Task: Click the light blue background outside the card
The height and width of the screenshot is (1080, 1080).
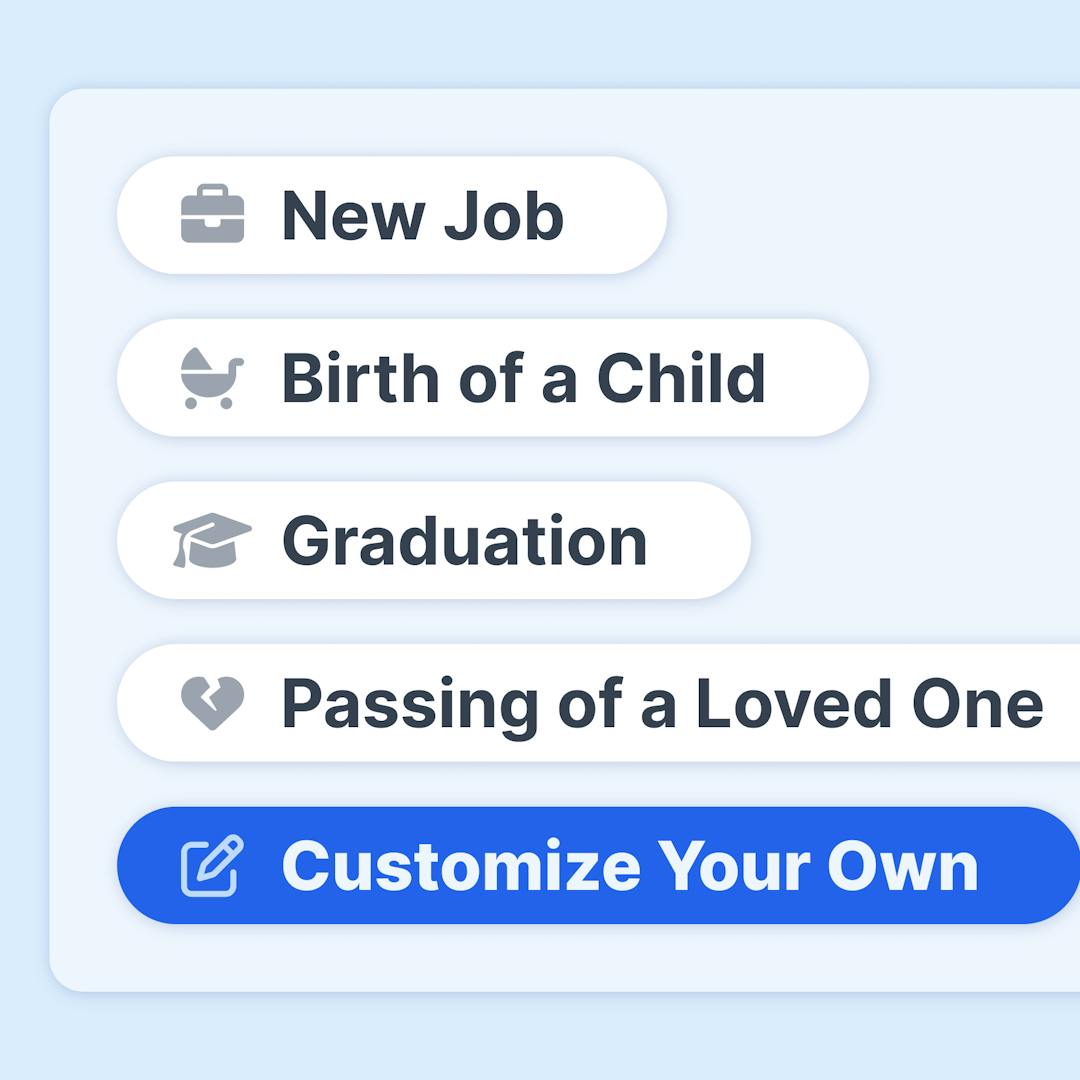Action: pyautogui.click(x=540, y=40)
